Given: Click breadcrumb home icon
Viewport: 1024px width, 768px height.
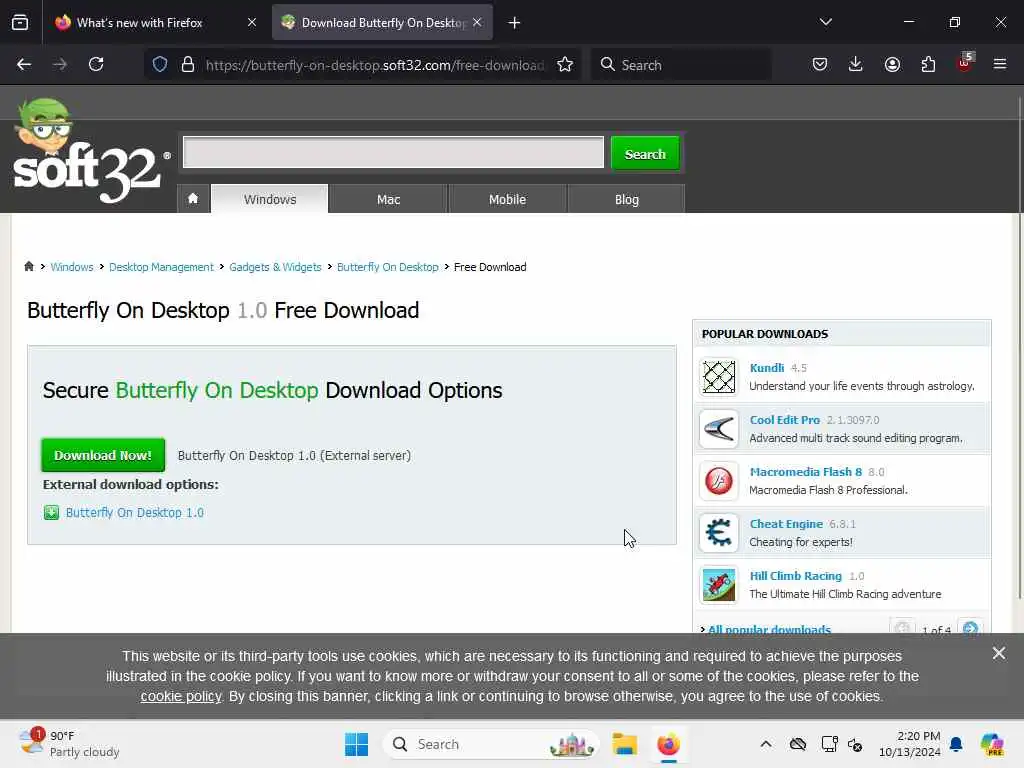Looking at the screenshot, I should 29,266.
